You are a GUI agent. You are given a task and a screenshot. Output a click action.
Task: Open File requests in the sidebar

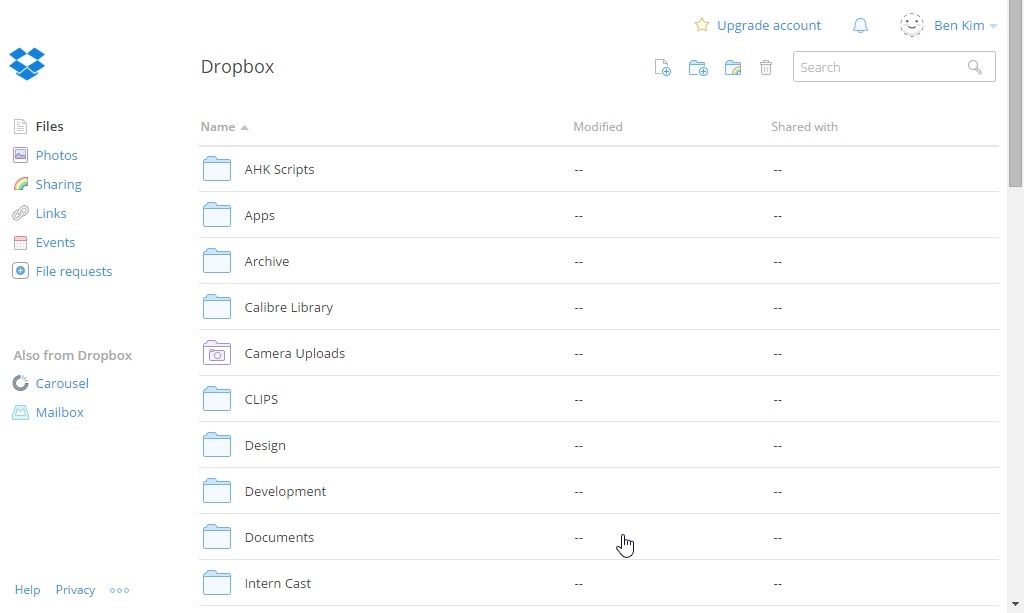[x=73, y=271]
